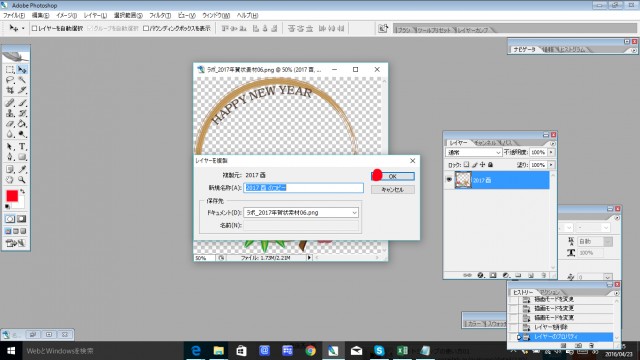Click the new layer name input field
Viewport: 640px width, 360px height.
[303, 188]
